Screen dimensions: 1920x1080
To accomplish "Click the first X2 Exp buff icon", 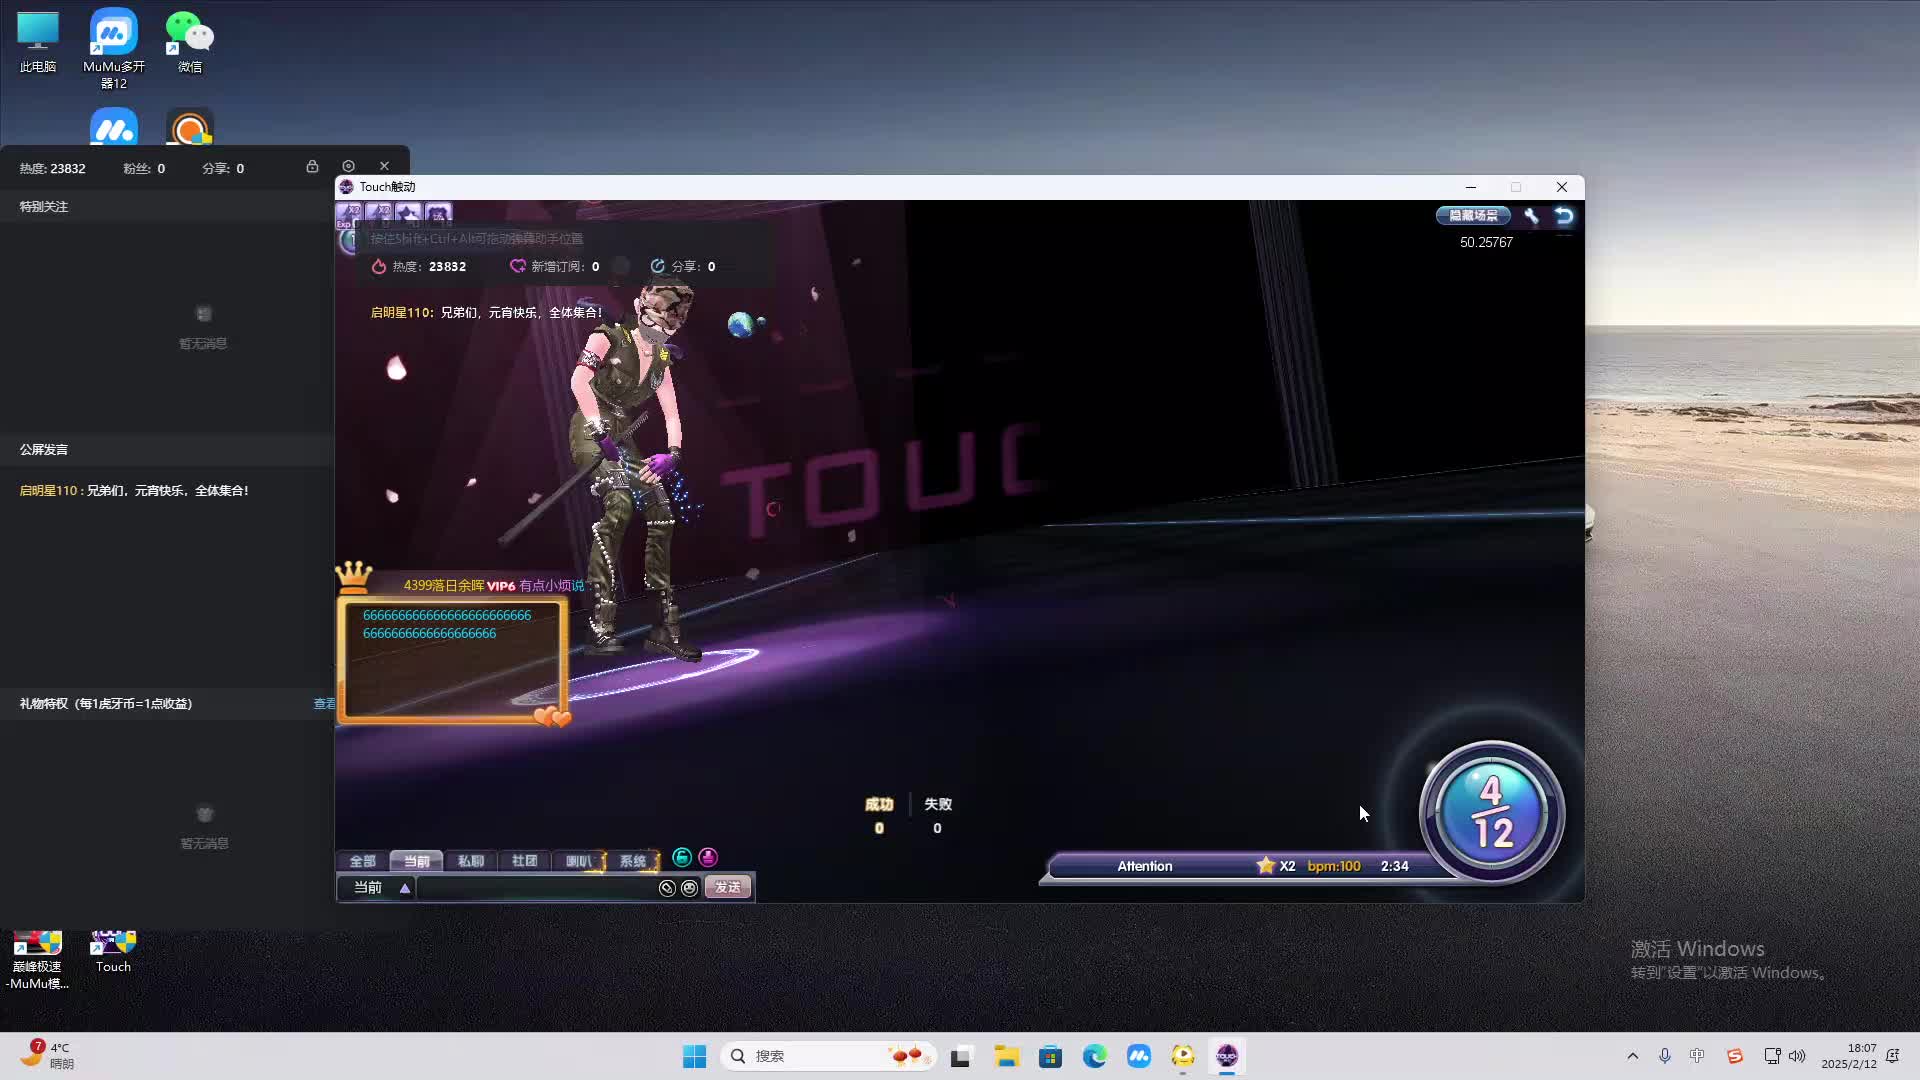I will click(349, 214).
